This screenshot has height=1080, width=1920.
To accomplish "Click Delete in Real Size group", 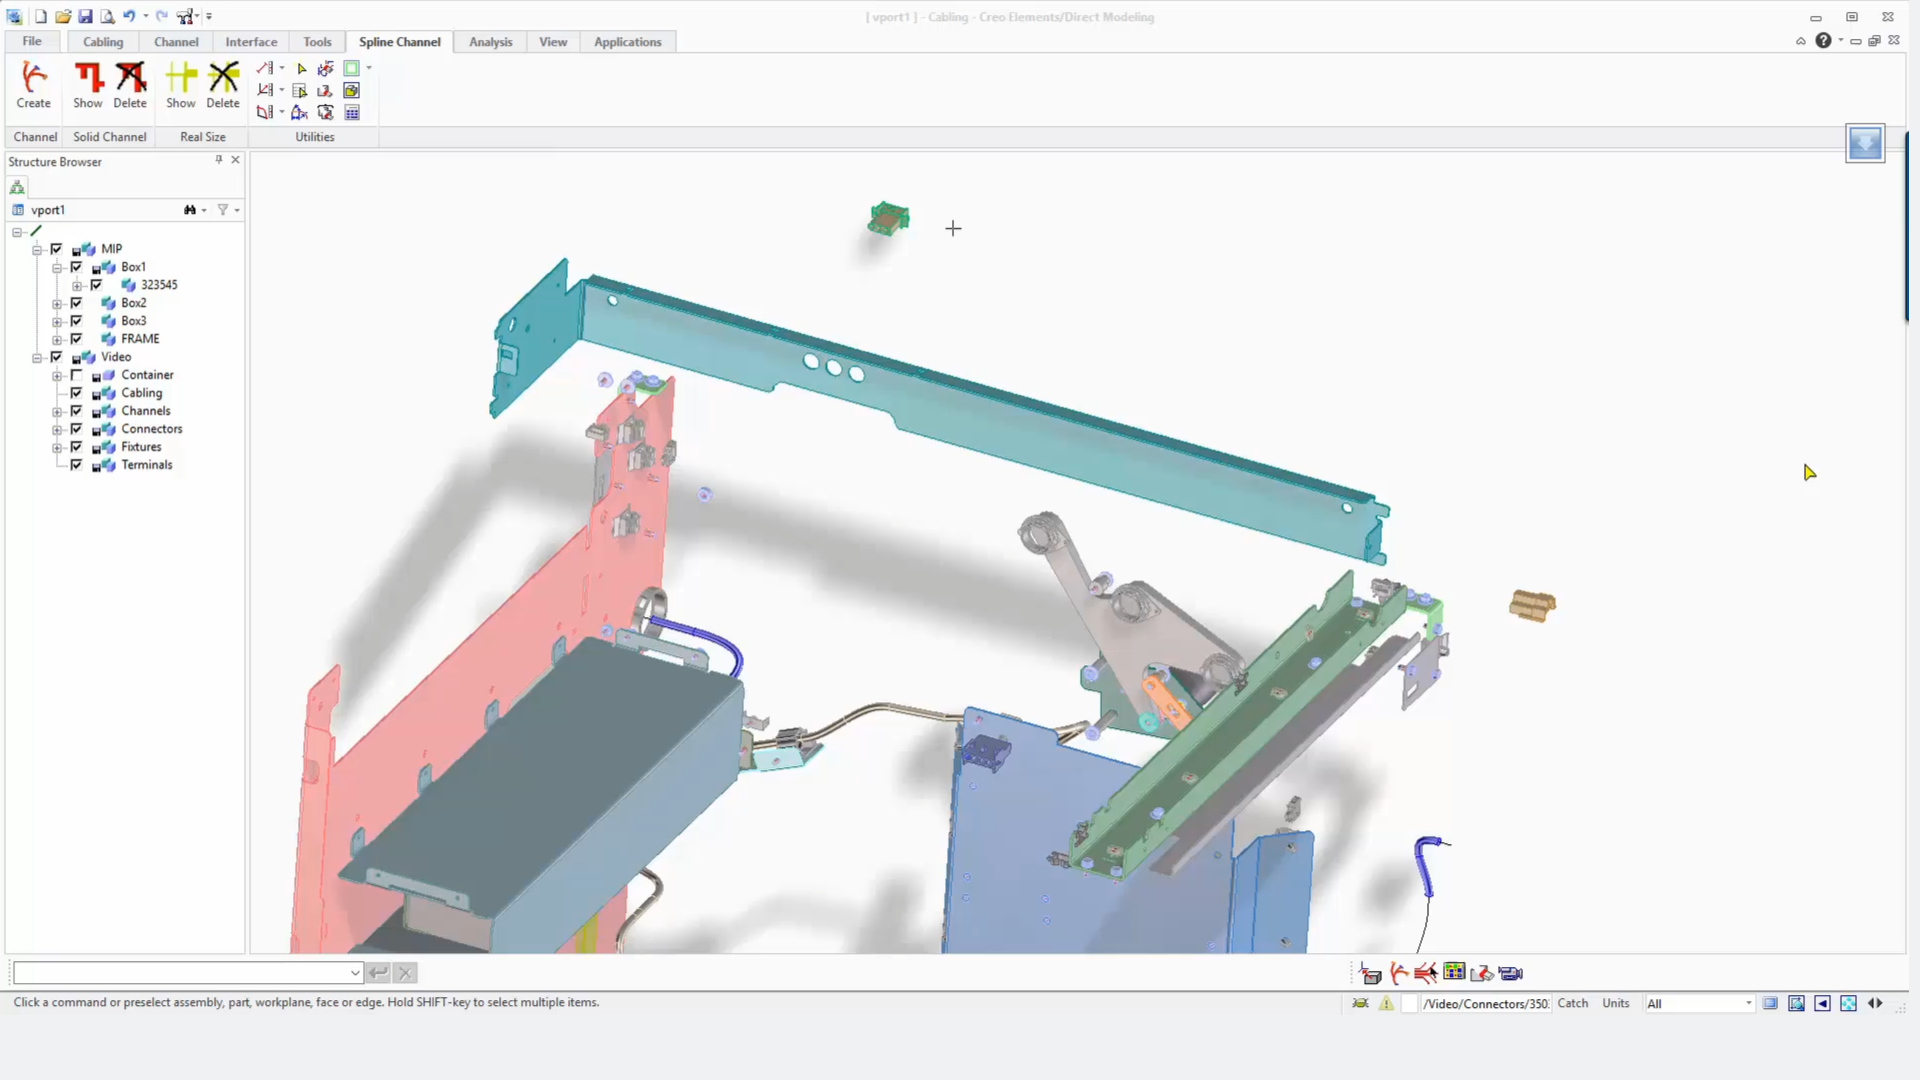I will click(223, 85).
